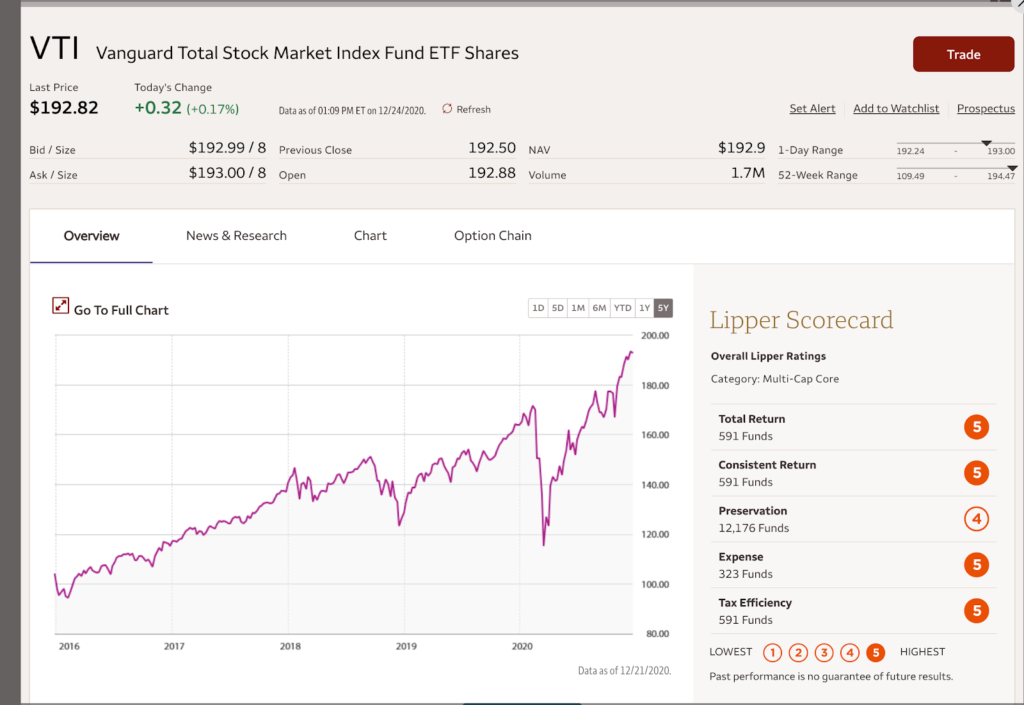Viewport: 1024px width, 705px height.
Task: Click the Preservation rating 4 badge
Action: pos(976,519)
